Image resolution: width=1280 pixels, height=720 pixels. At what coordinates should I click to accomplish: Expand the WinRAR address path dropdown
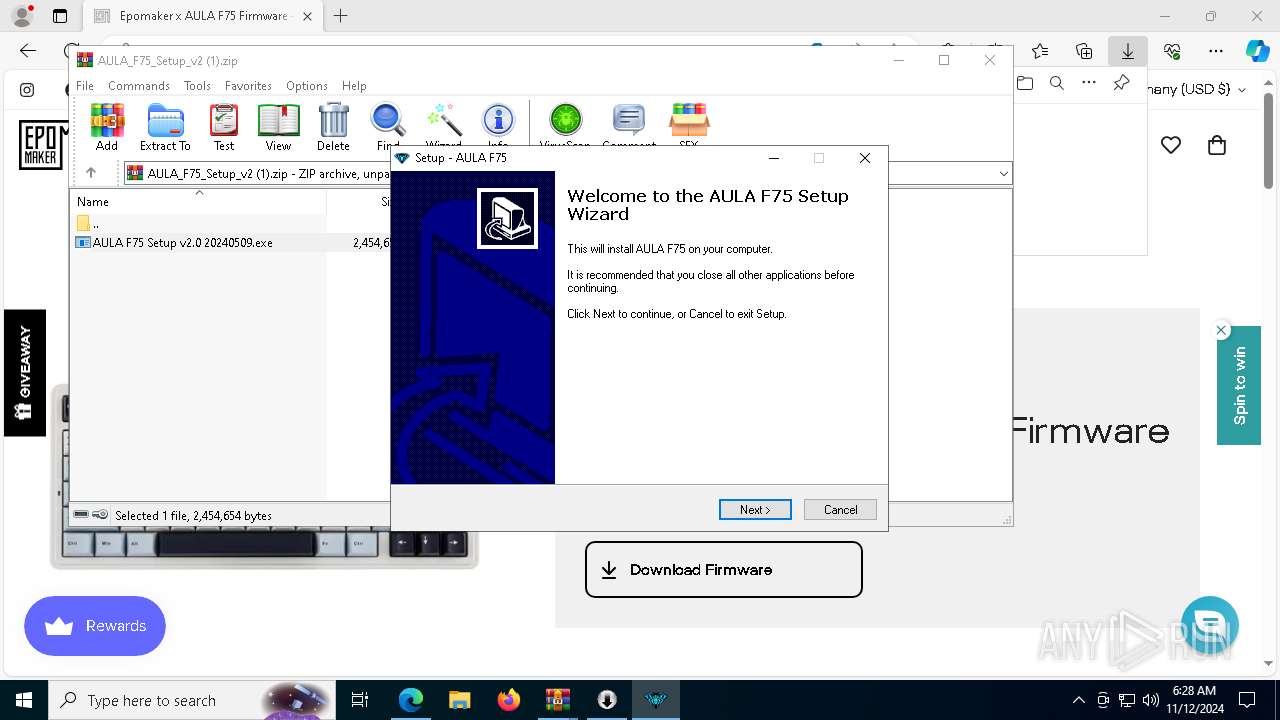click(x=1003, y=174)
